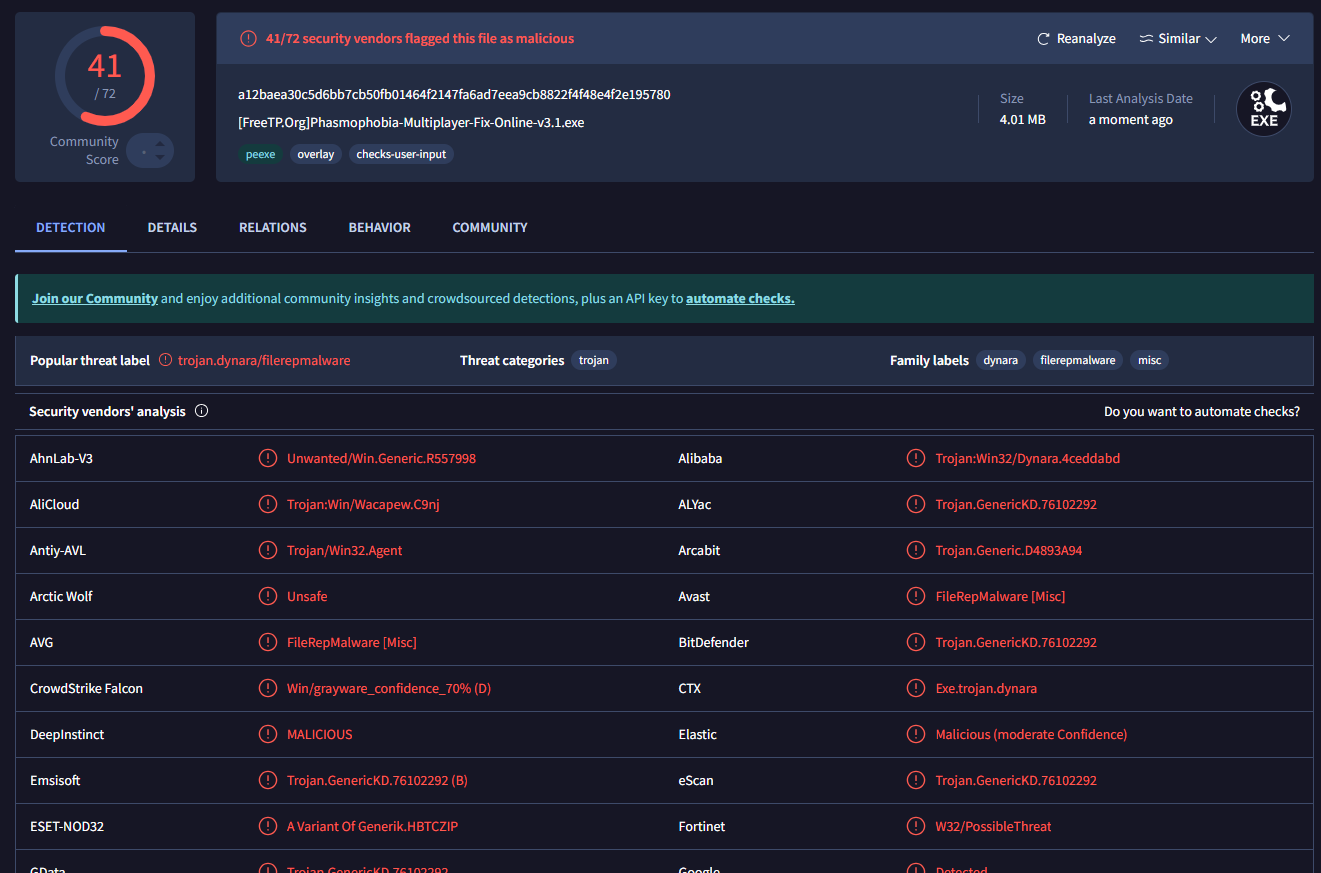The height and width of the screenshot is (873, 1321).
Task: Click the W32/PossibleThreat detection
Action: coord(994,826)
